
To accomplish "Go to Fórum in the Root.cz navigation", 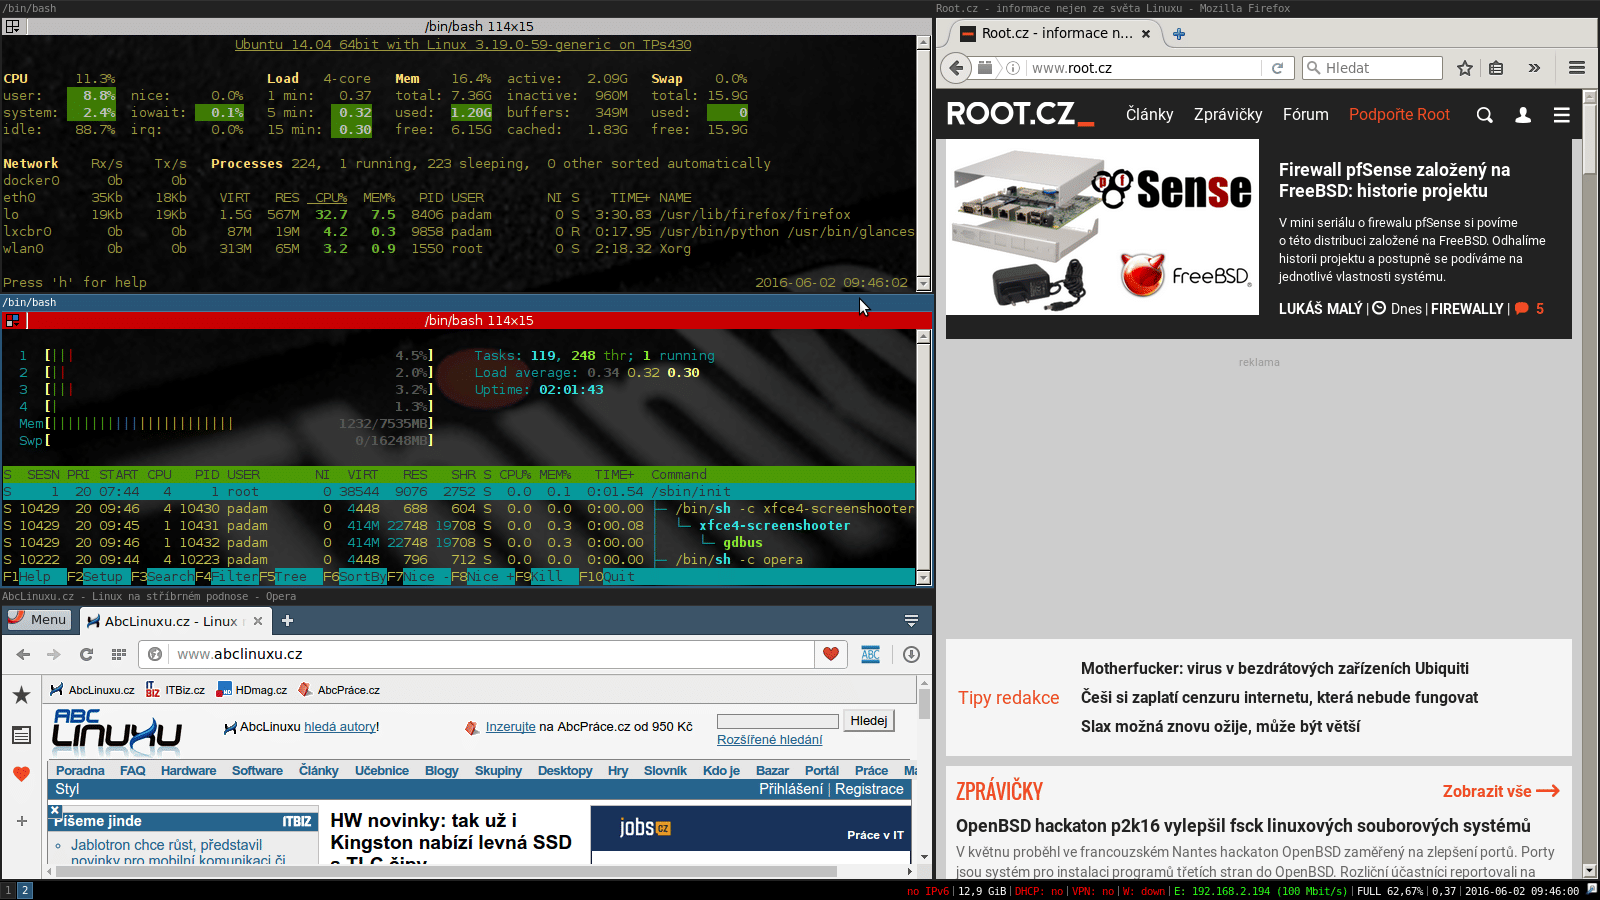I will pyautogui.click(x=1305, y=115).
